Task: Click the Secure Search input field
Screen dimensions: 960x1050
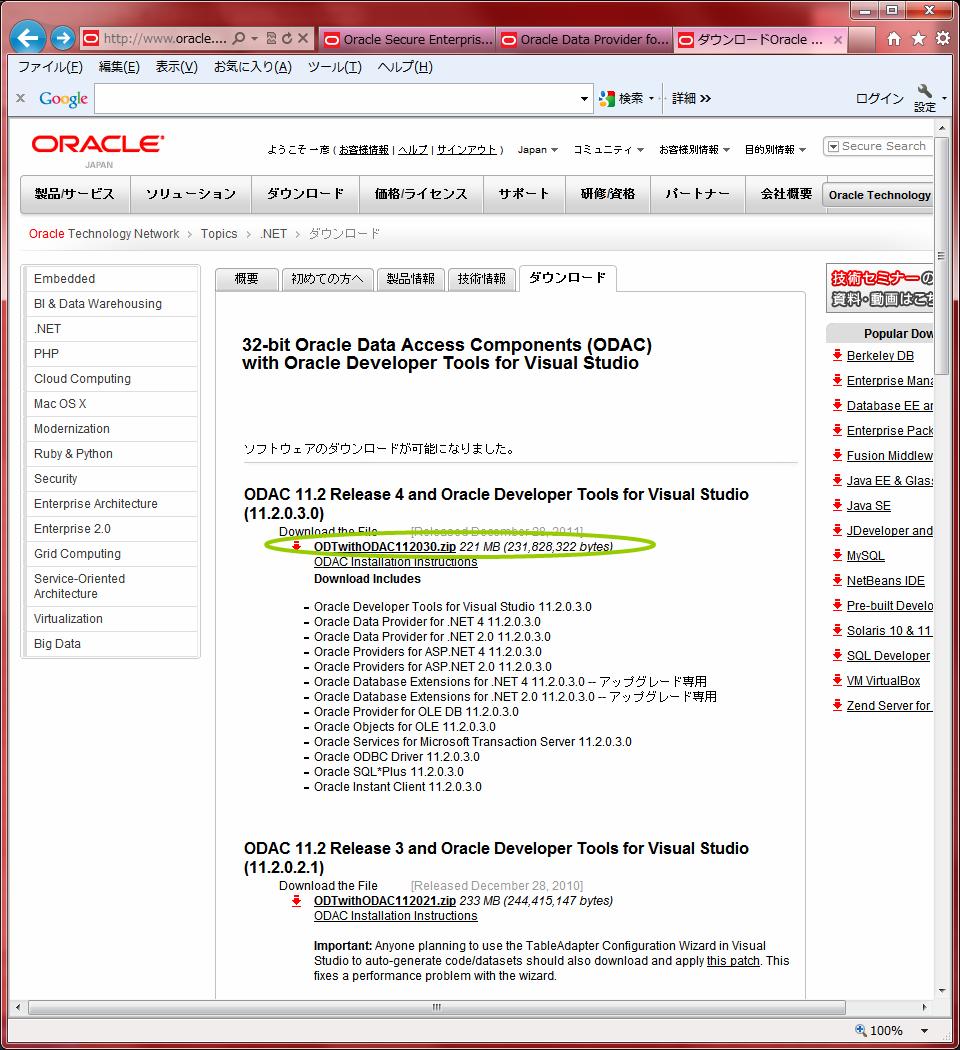Action: coord(883,146)
